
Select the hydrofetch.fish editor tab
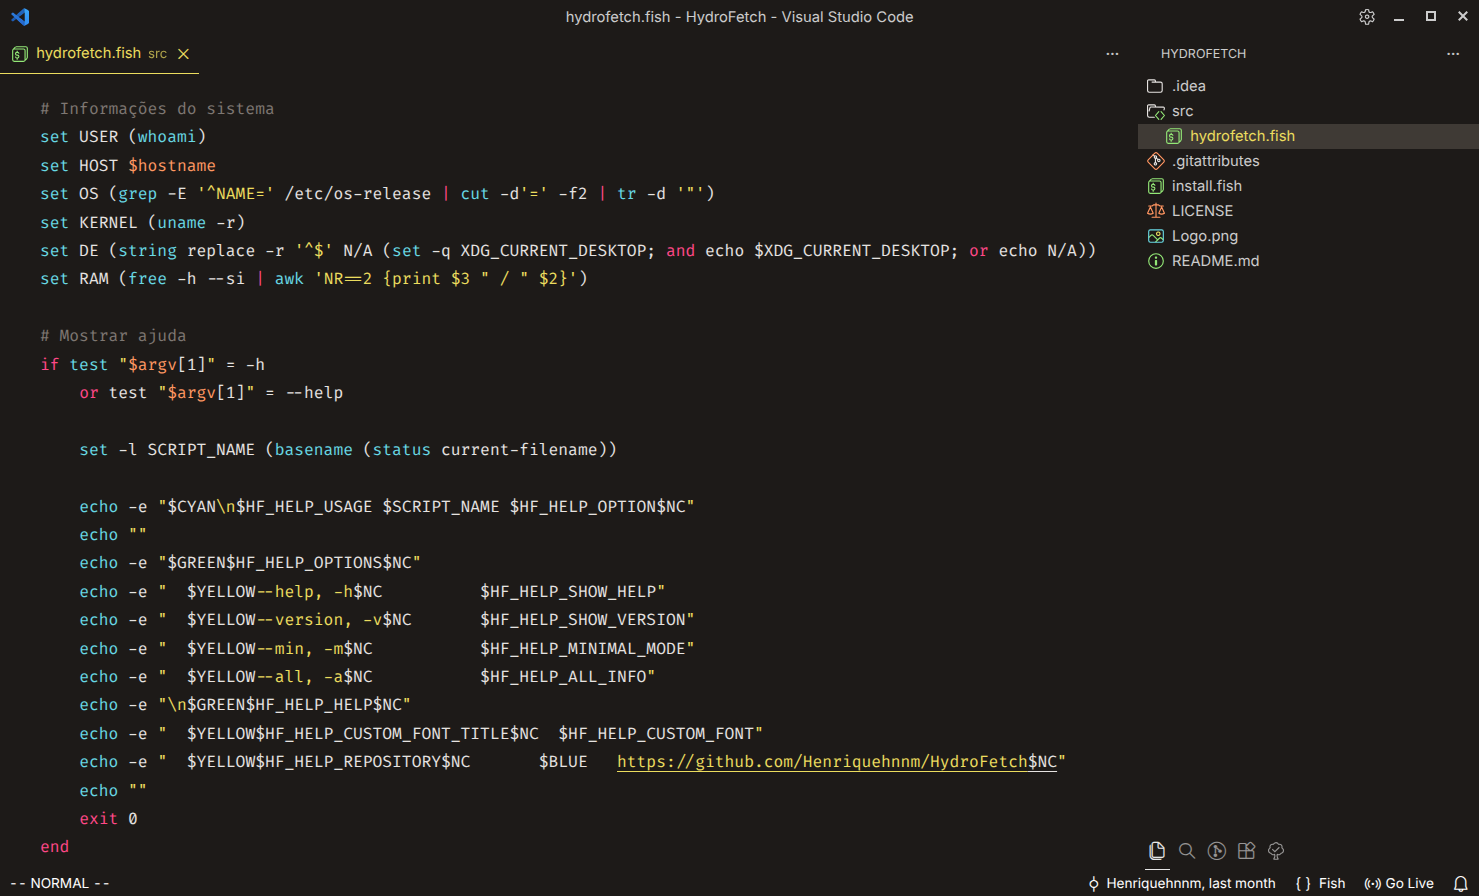click(x=100, y=53)
